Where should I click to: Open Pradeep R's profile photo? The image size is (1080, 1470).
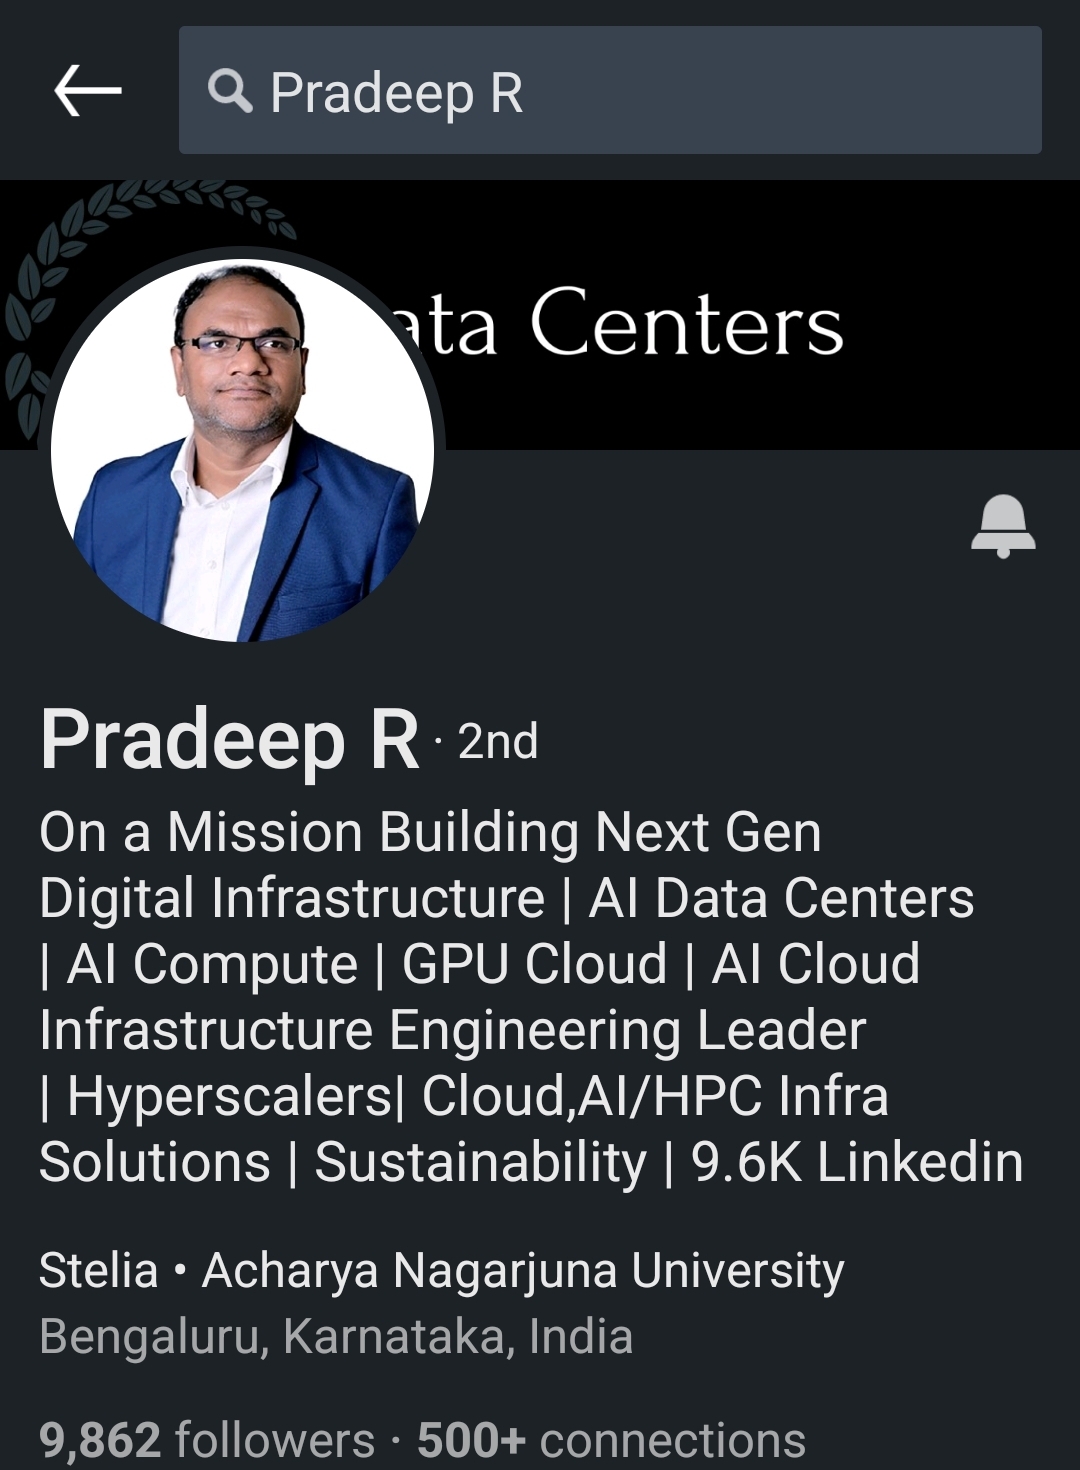[243, 451]
